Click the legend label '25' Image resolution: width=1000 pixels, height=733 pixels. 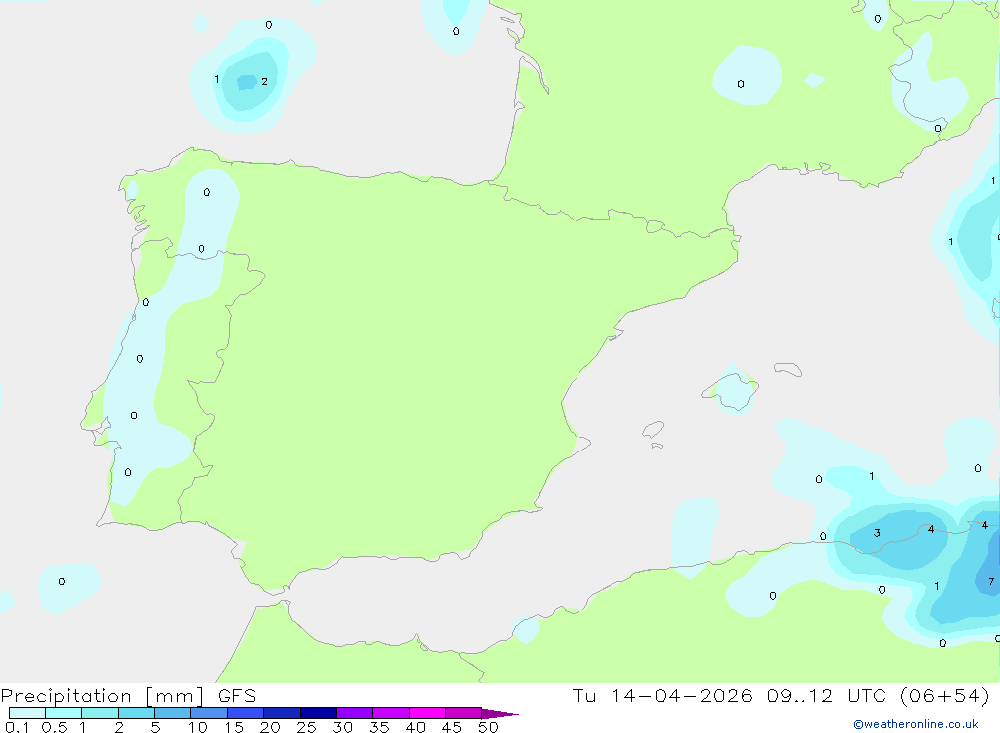point(306,727)
